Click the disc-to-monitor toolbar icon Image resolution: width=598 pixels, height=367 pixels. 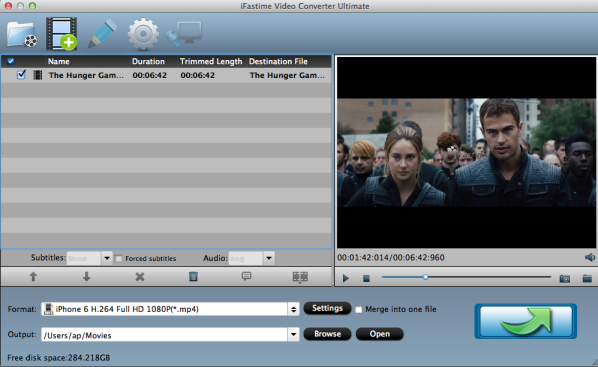[x=184, y=34]
